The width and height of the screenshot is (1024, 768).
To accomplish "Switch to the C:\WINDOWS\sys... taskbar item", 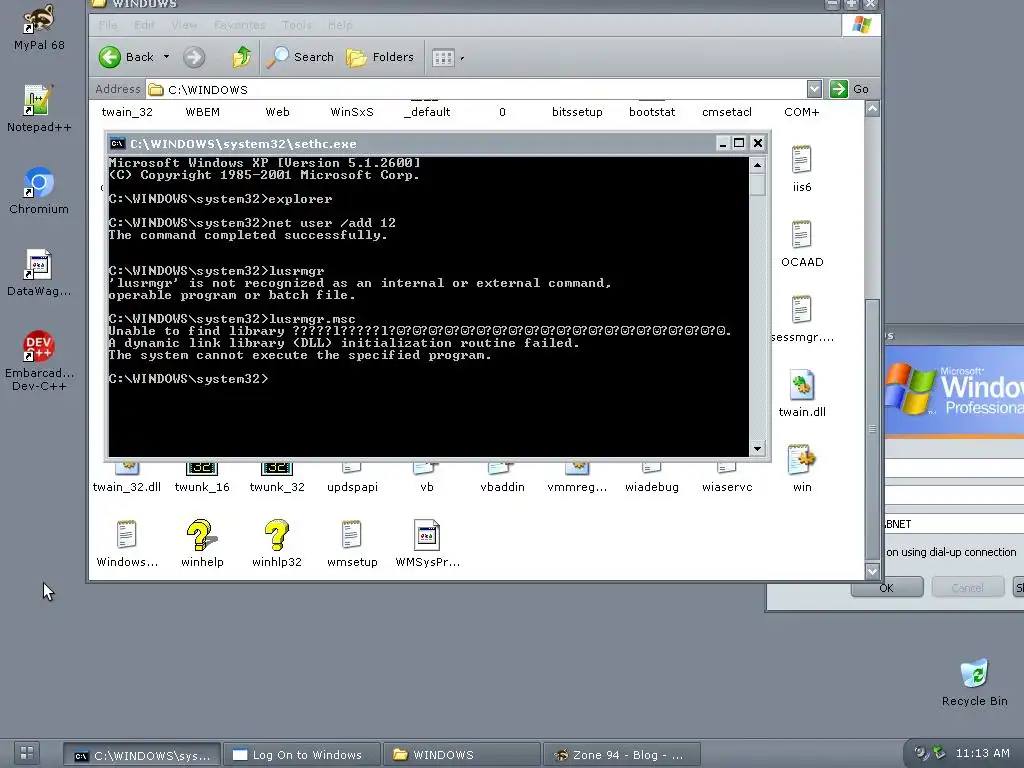I will click(x=142, y=755).
